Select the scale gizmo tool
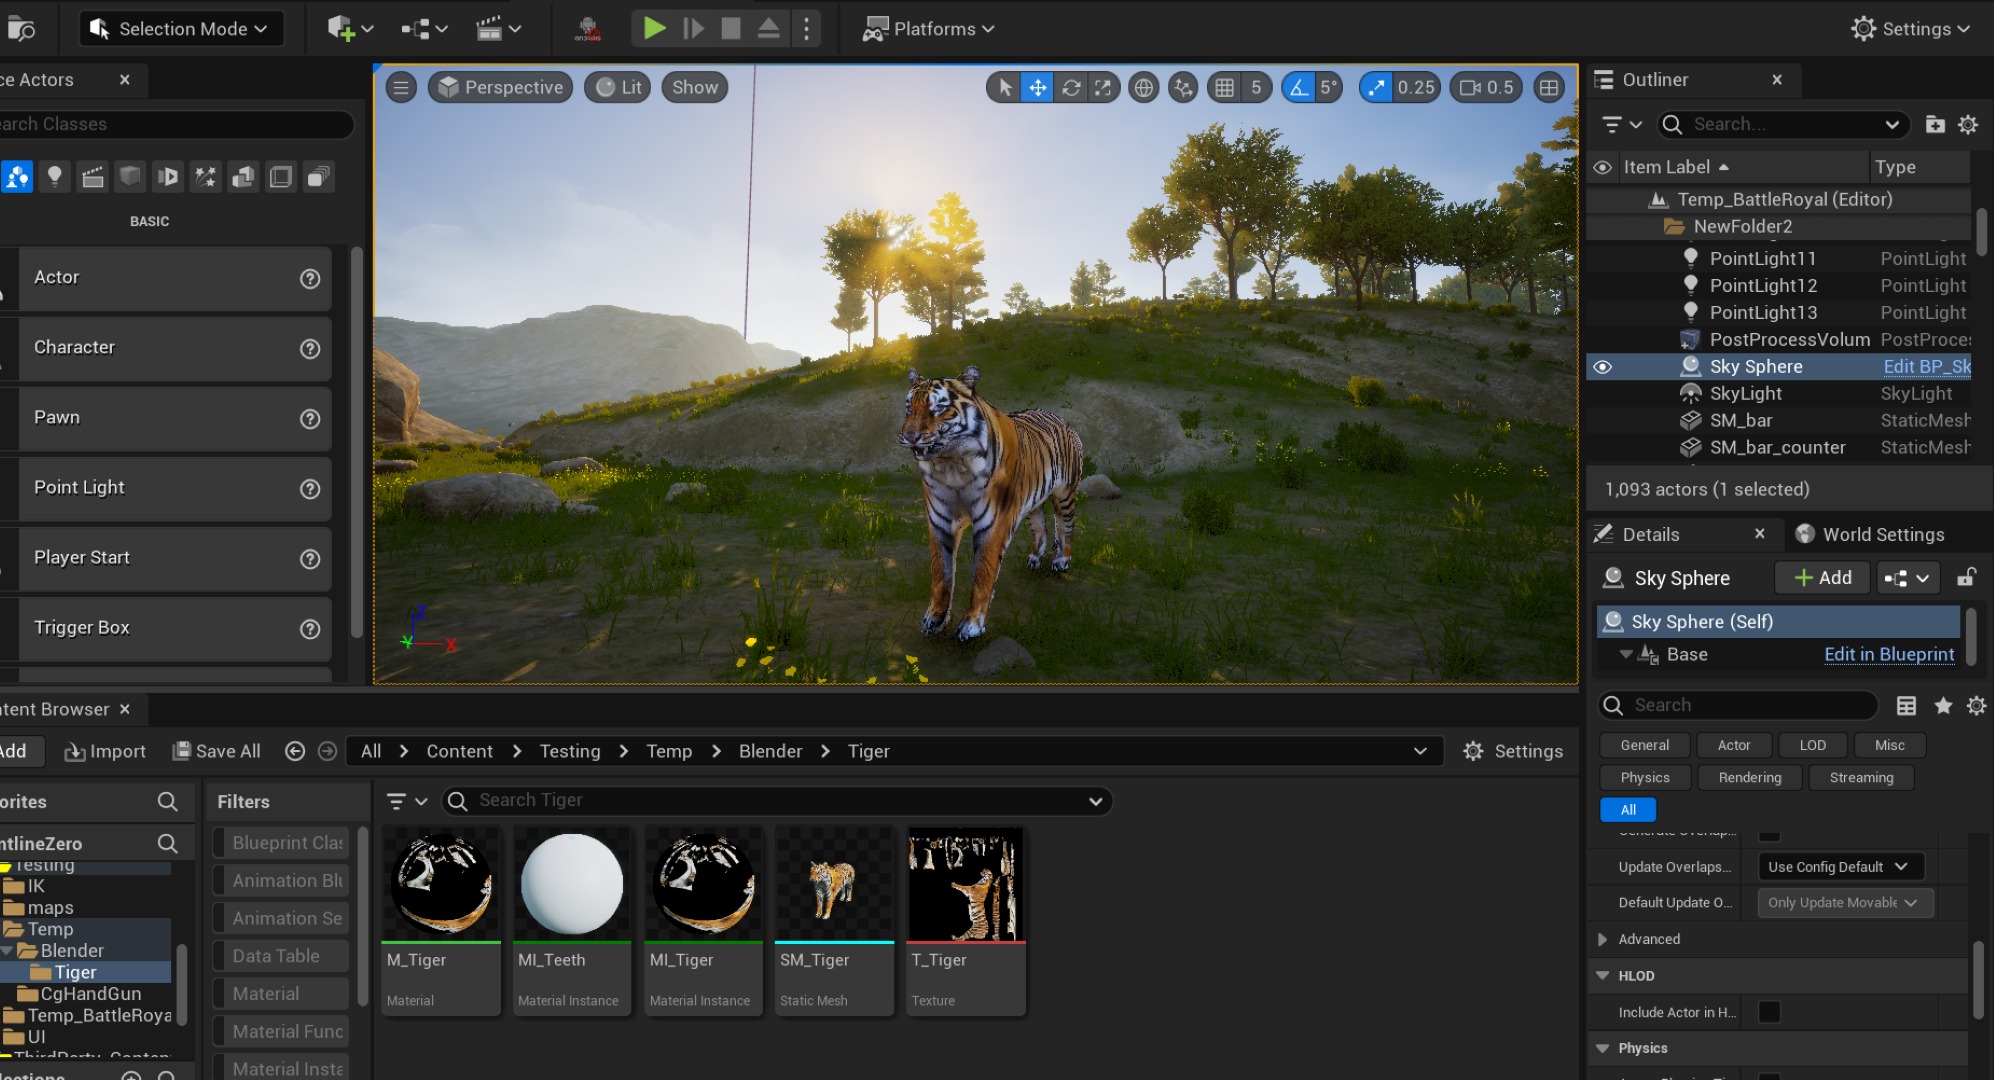Screen dimensions: 1994x1080 (1103, 88)
